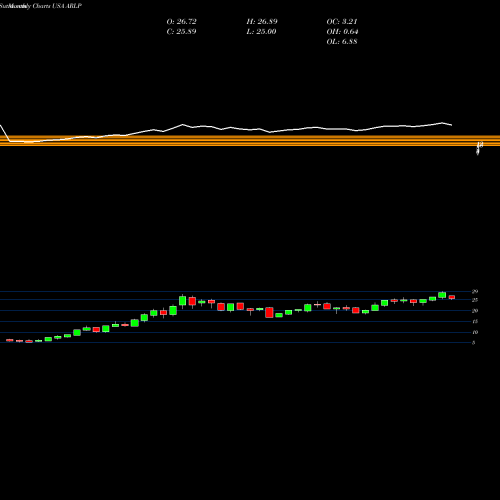Image resolution: width=500 pixels, height=500 pixels.
Task: Click the price axis label '20'
Action: (x=475, y=311)
